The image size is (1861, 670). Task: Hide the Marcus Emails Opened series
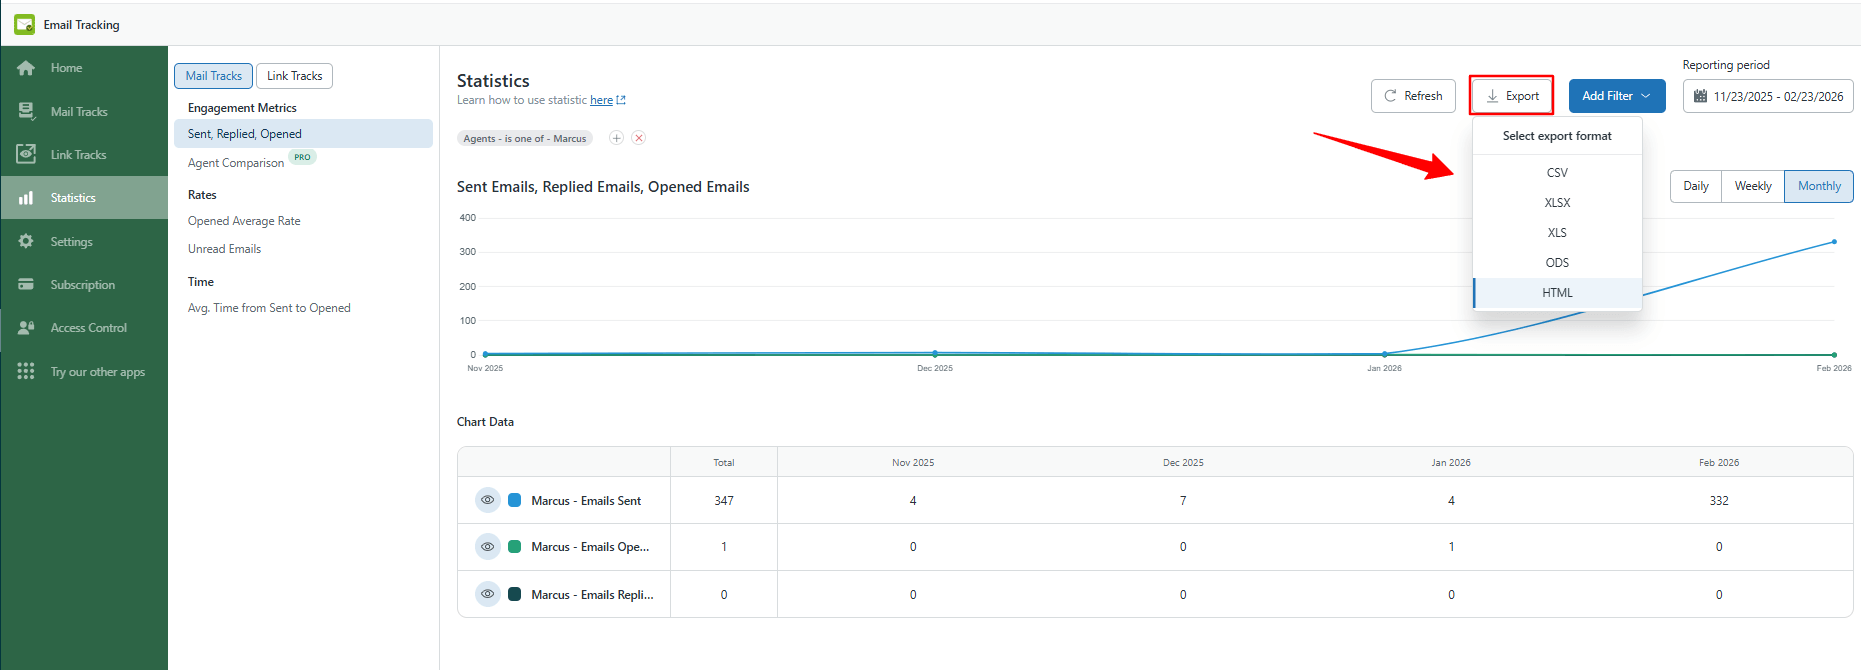[487, 547]
